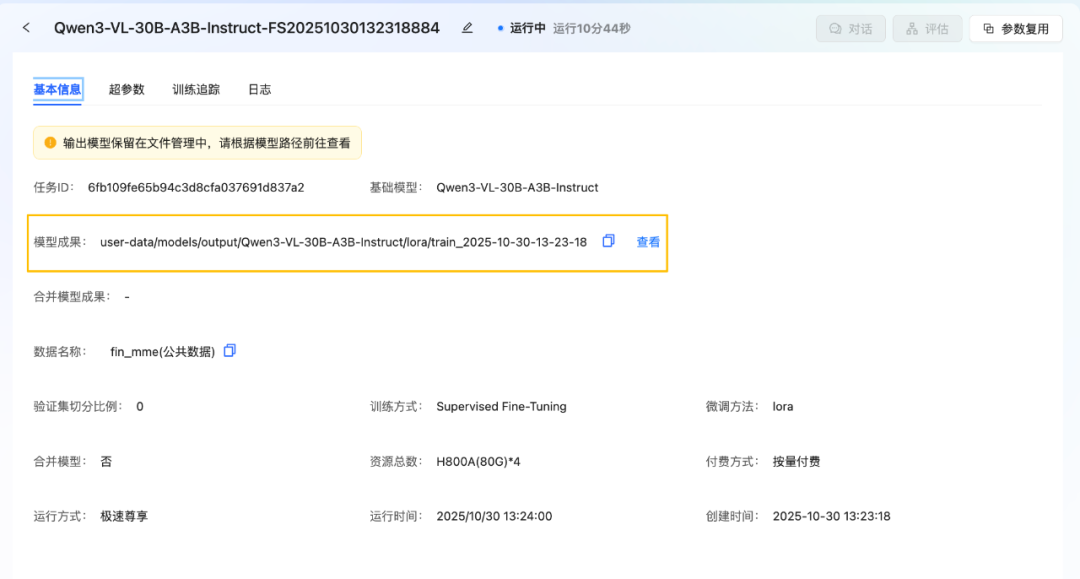Click the 运行10分44秒 runtime text
This screenshot has height=579, width=1080.
click(x=592, y=28)
